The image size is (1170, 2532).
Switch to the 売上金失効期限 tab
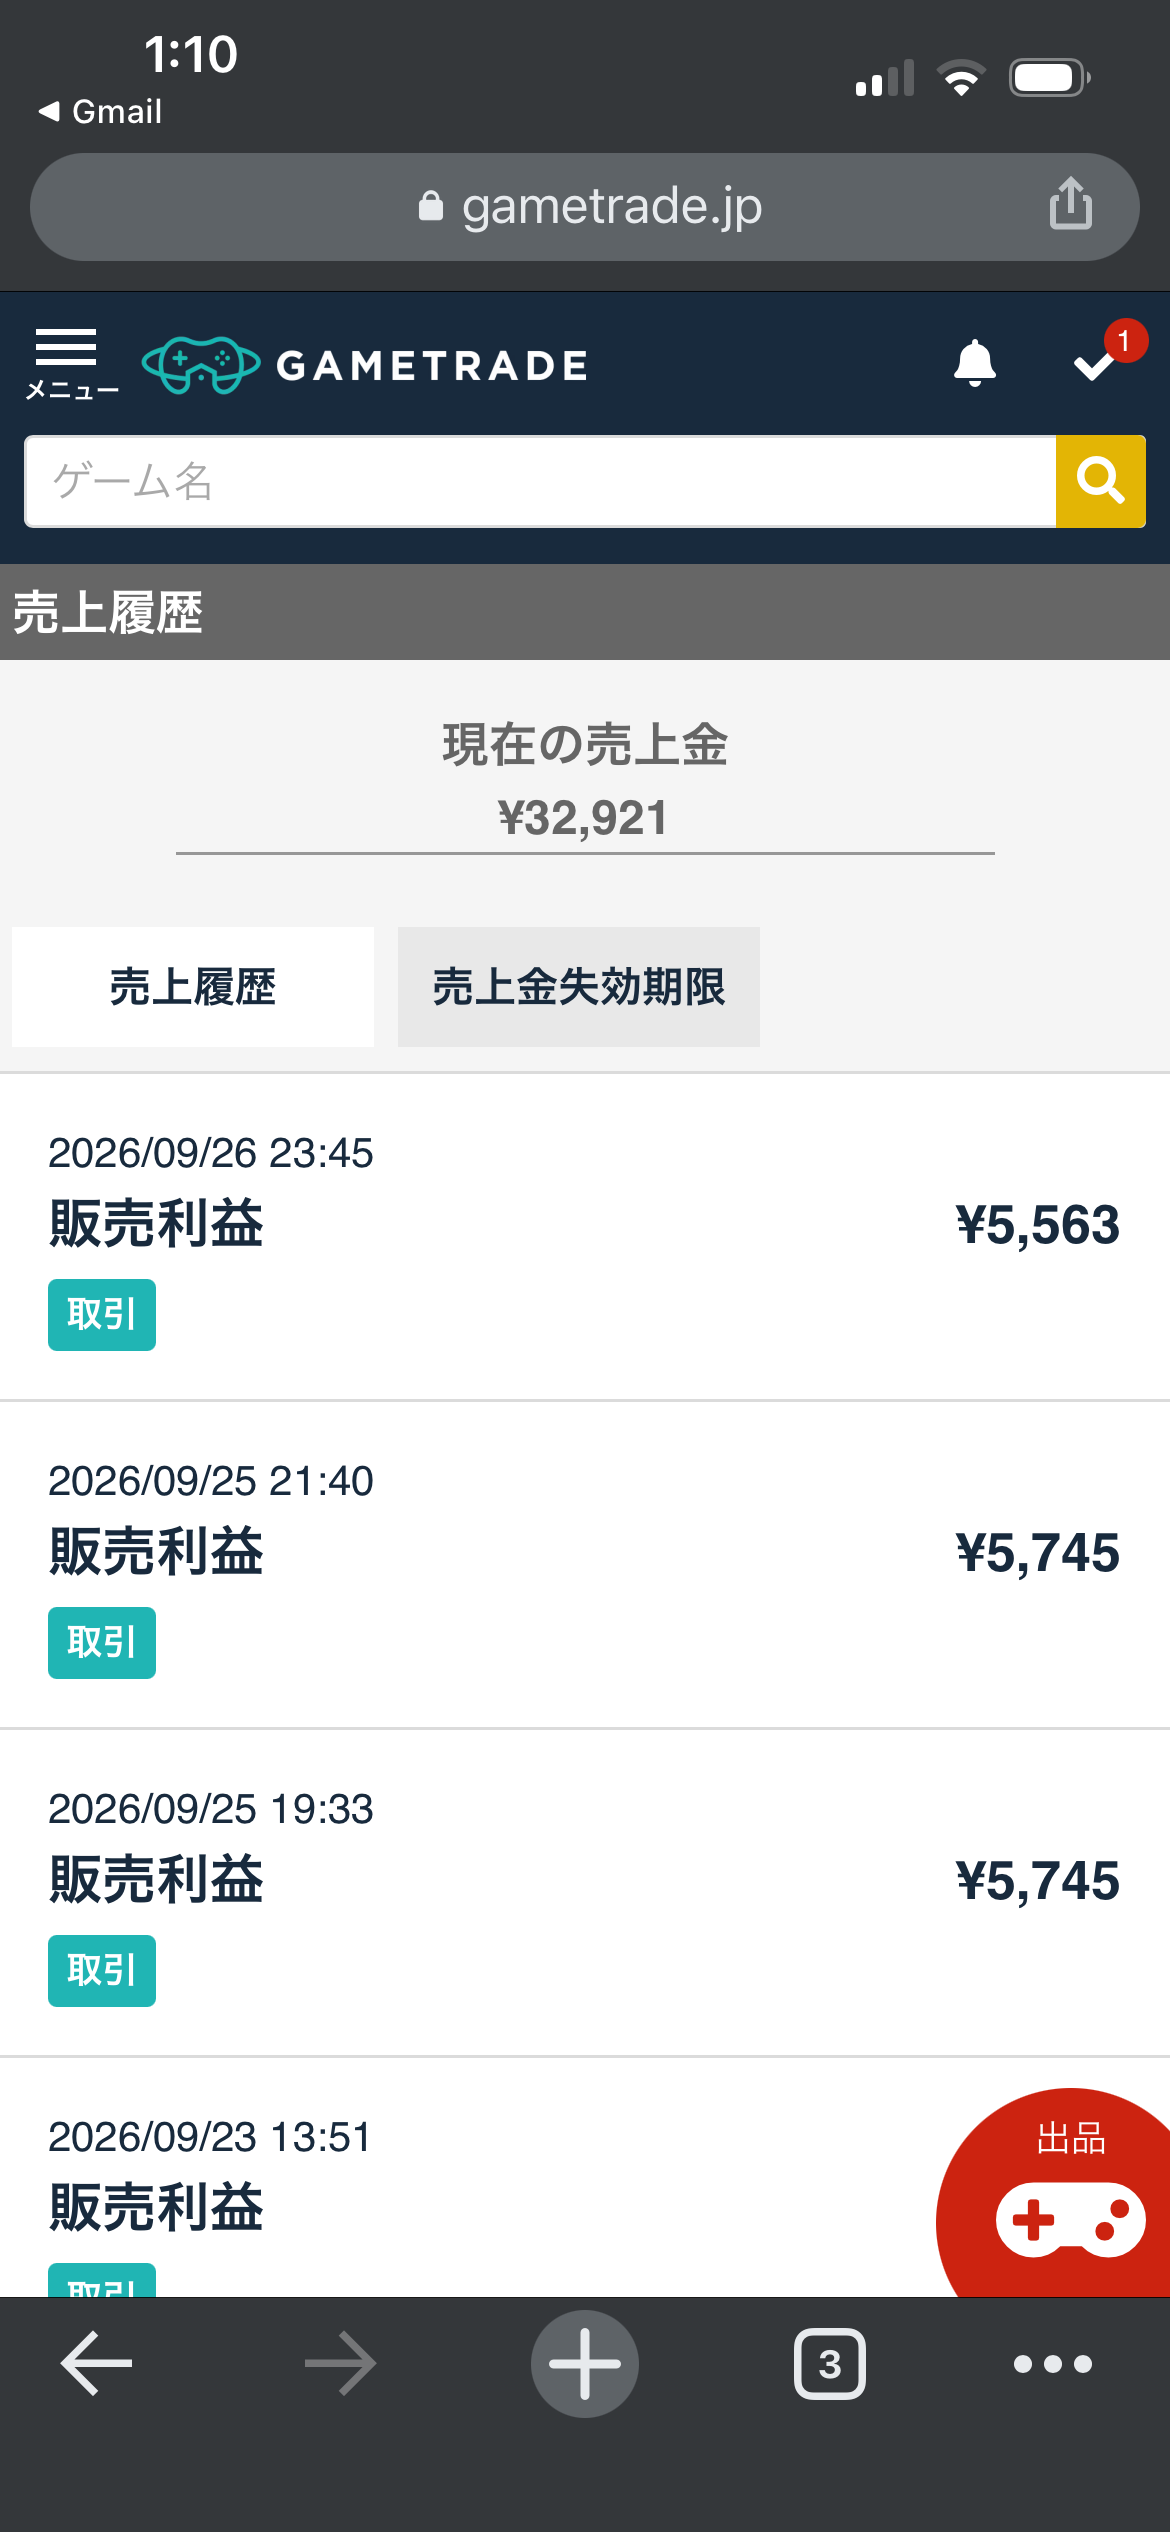[x=579, y=987]
